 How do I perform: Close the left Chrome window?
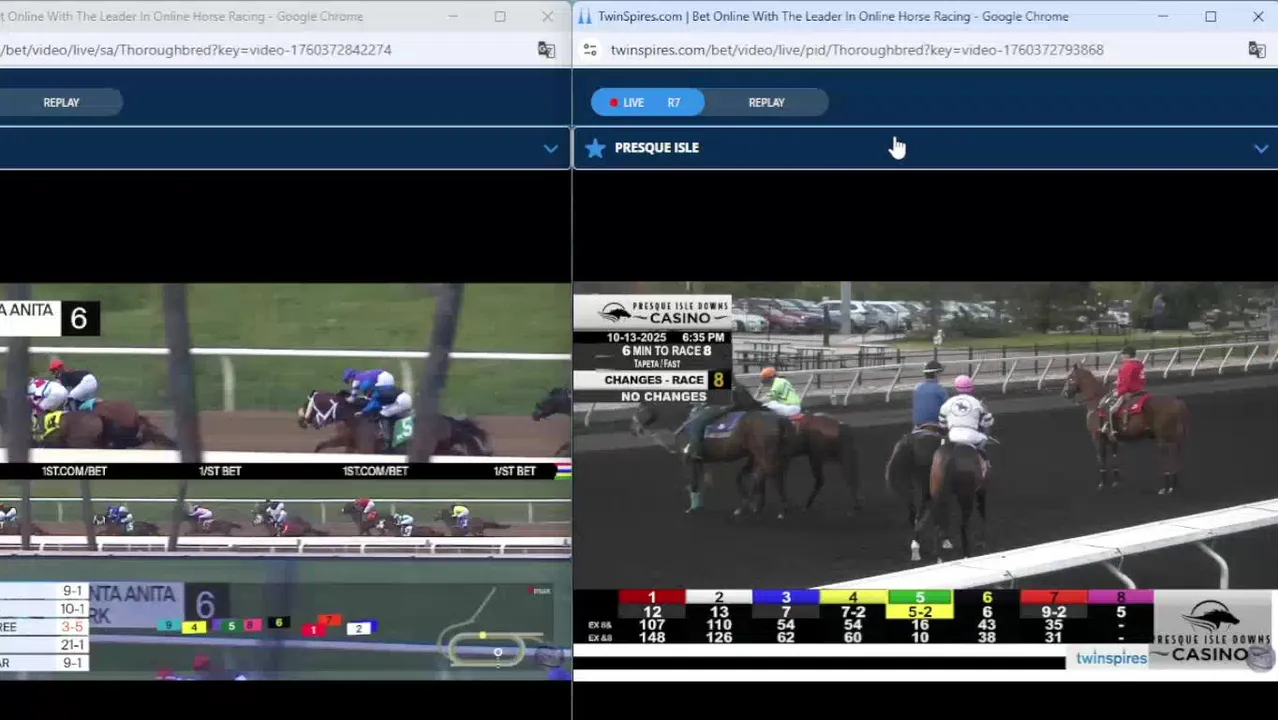[547, 16]
